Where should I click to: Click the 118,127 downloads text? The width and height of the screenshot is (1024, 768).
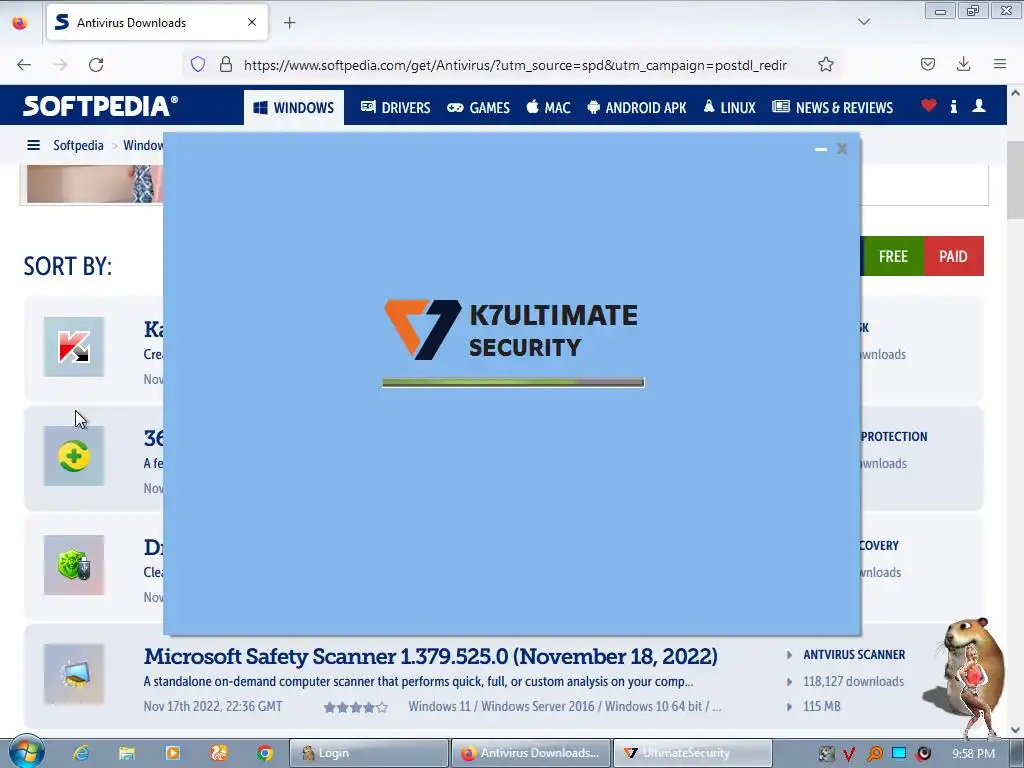click(x=854, y=681)
